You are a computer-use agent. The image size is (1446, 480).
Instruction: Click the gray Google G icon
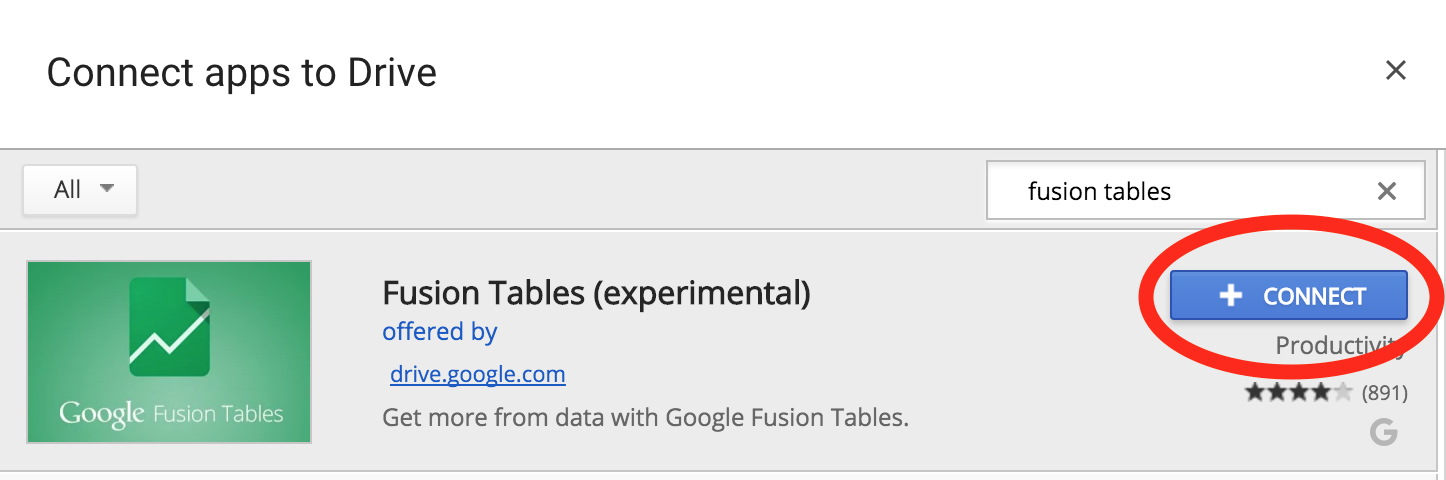[1384, 432]
